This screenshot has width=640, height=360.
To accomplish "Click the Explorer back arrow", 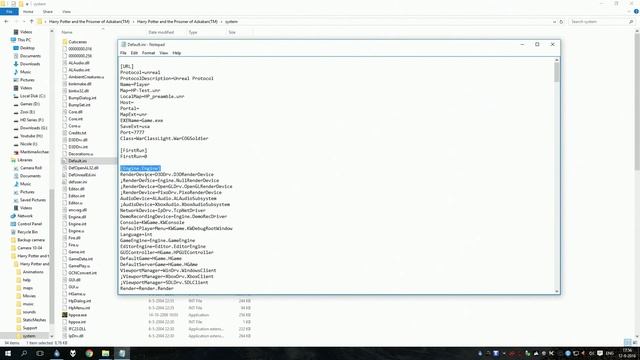I will tap(7, 22).
